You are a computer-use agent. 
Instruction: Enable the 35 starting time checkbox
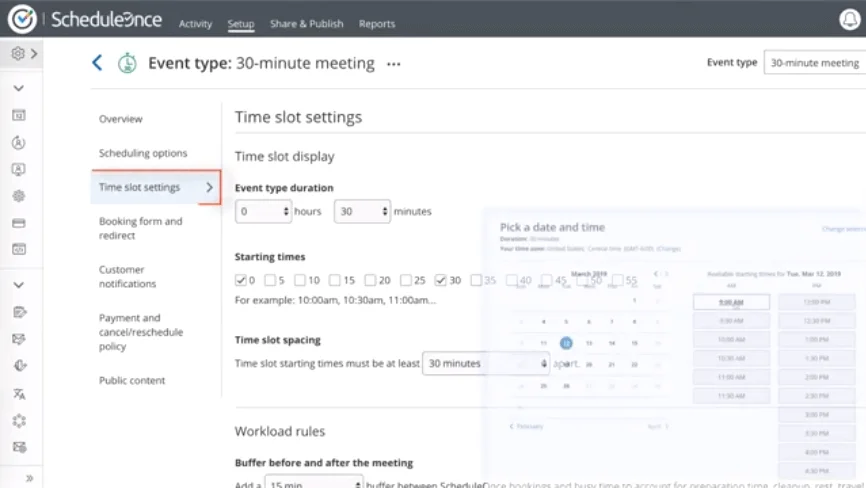coord(476,280)
